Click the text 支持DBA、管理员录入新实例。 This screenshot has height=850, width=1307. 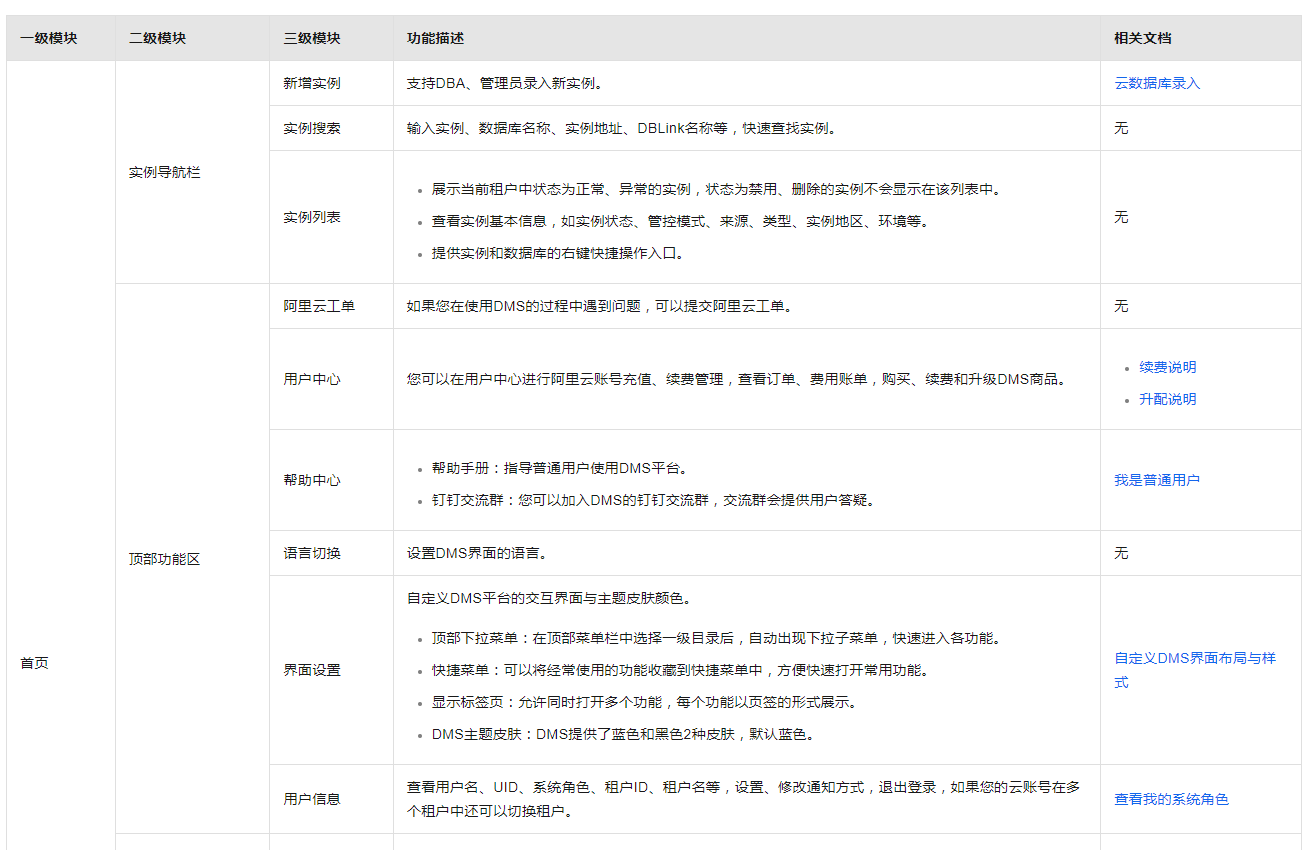[x=505, y=83]
